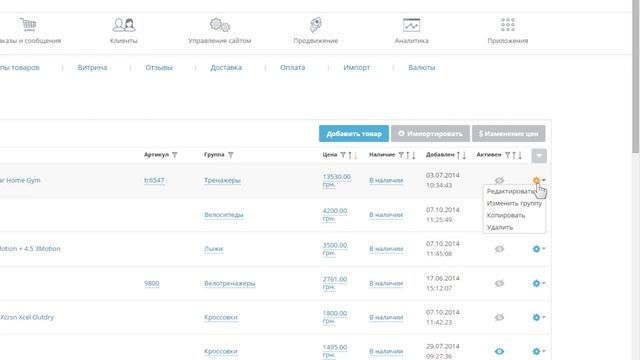This screenshot has height=360, width=640.
Task: Sort Активен ascending arrow
Action: (x=514, y=155)
